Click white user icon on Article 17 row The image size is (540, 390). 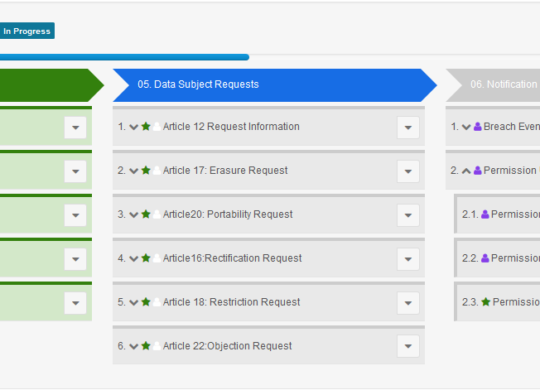pos(157,171)
